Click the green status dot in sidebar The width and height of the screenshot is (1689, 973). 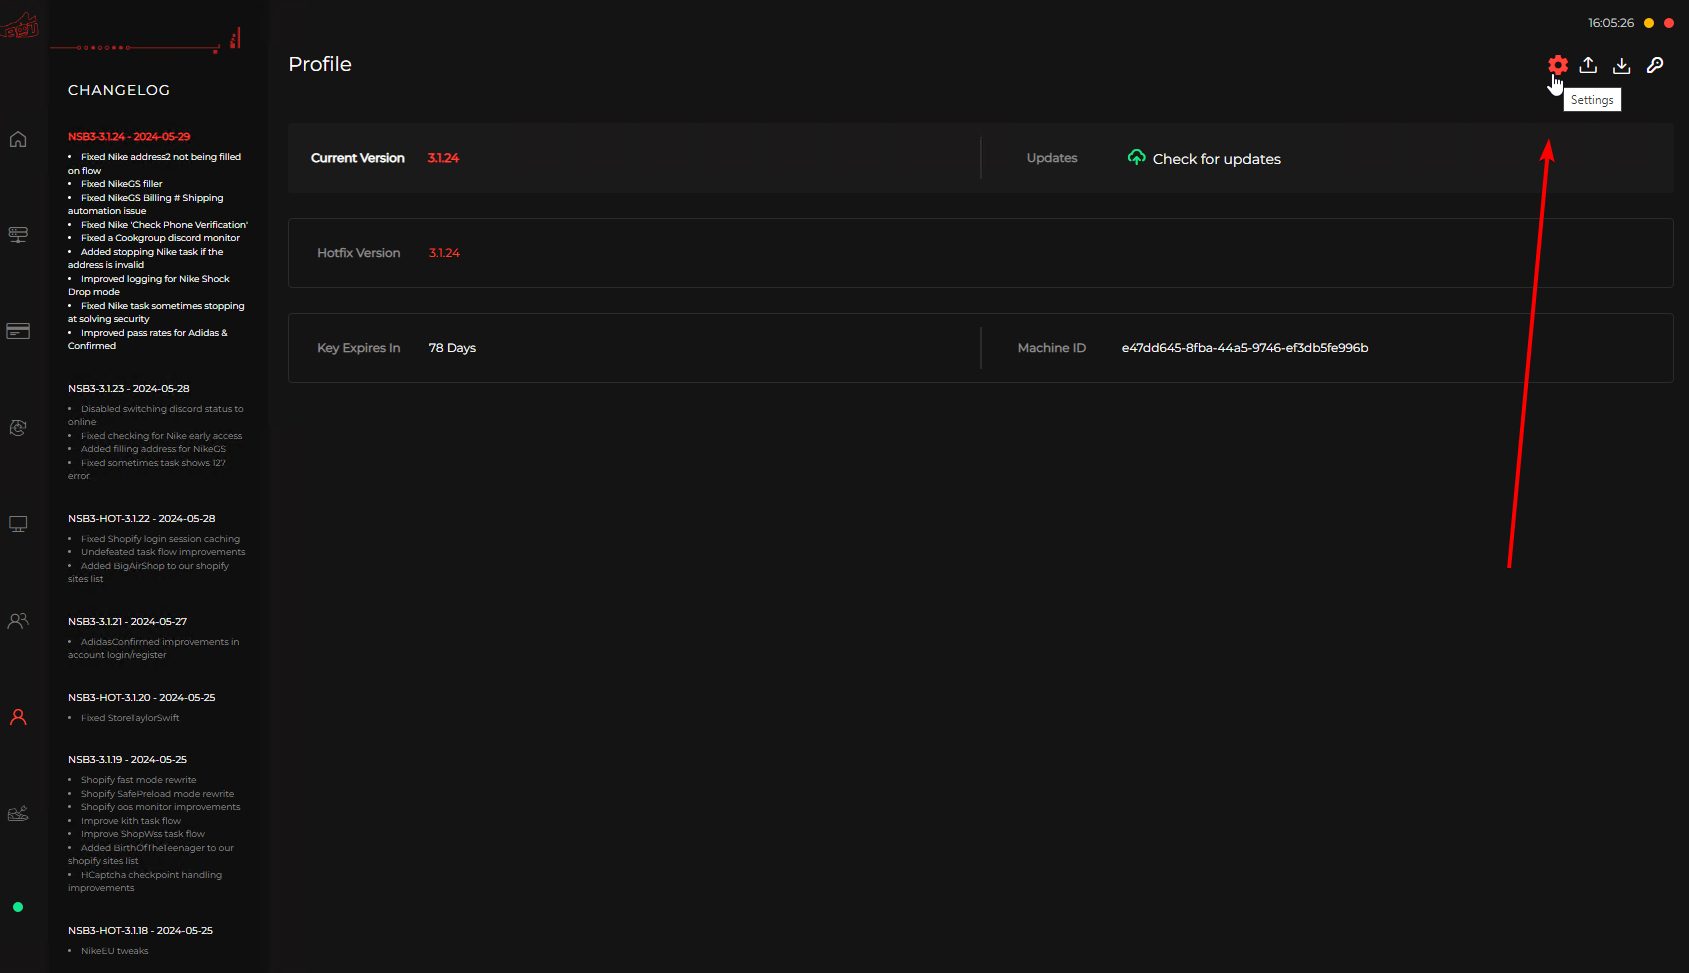tap(18, 907)
